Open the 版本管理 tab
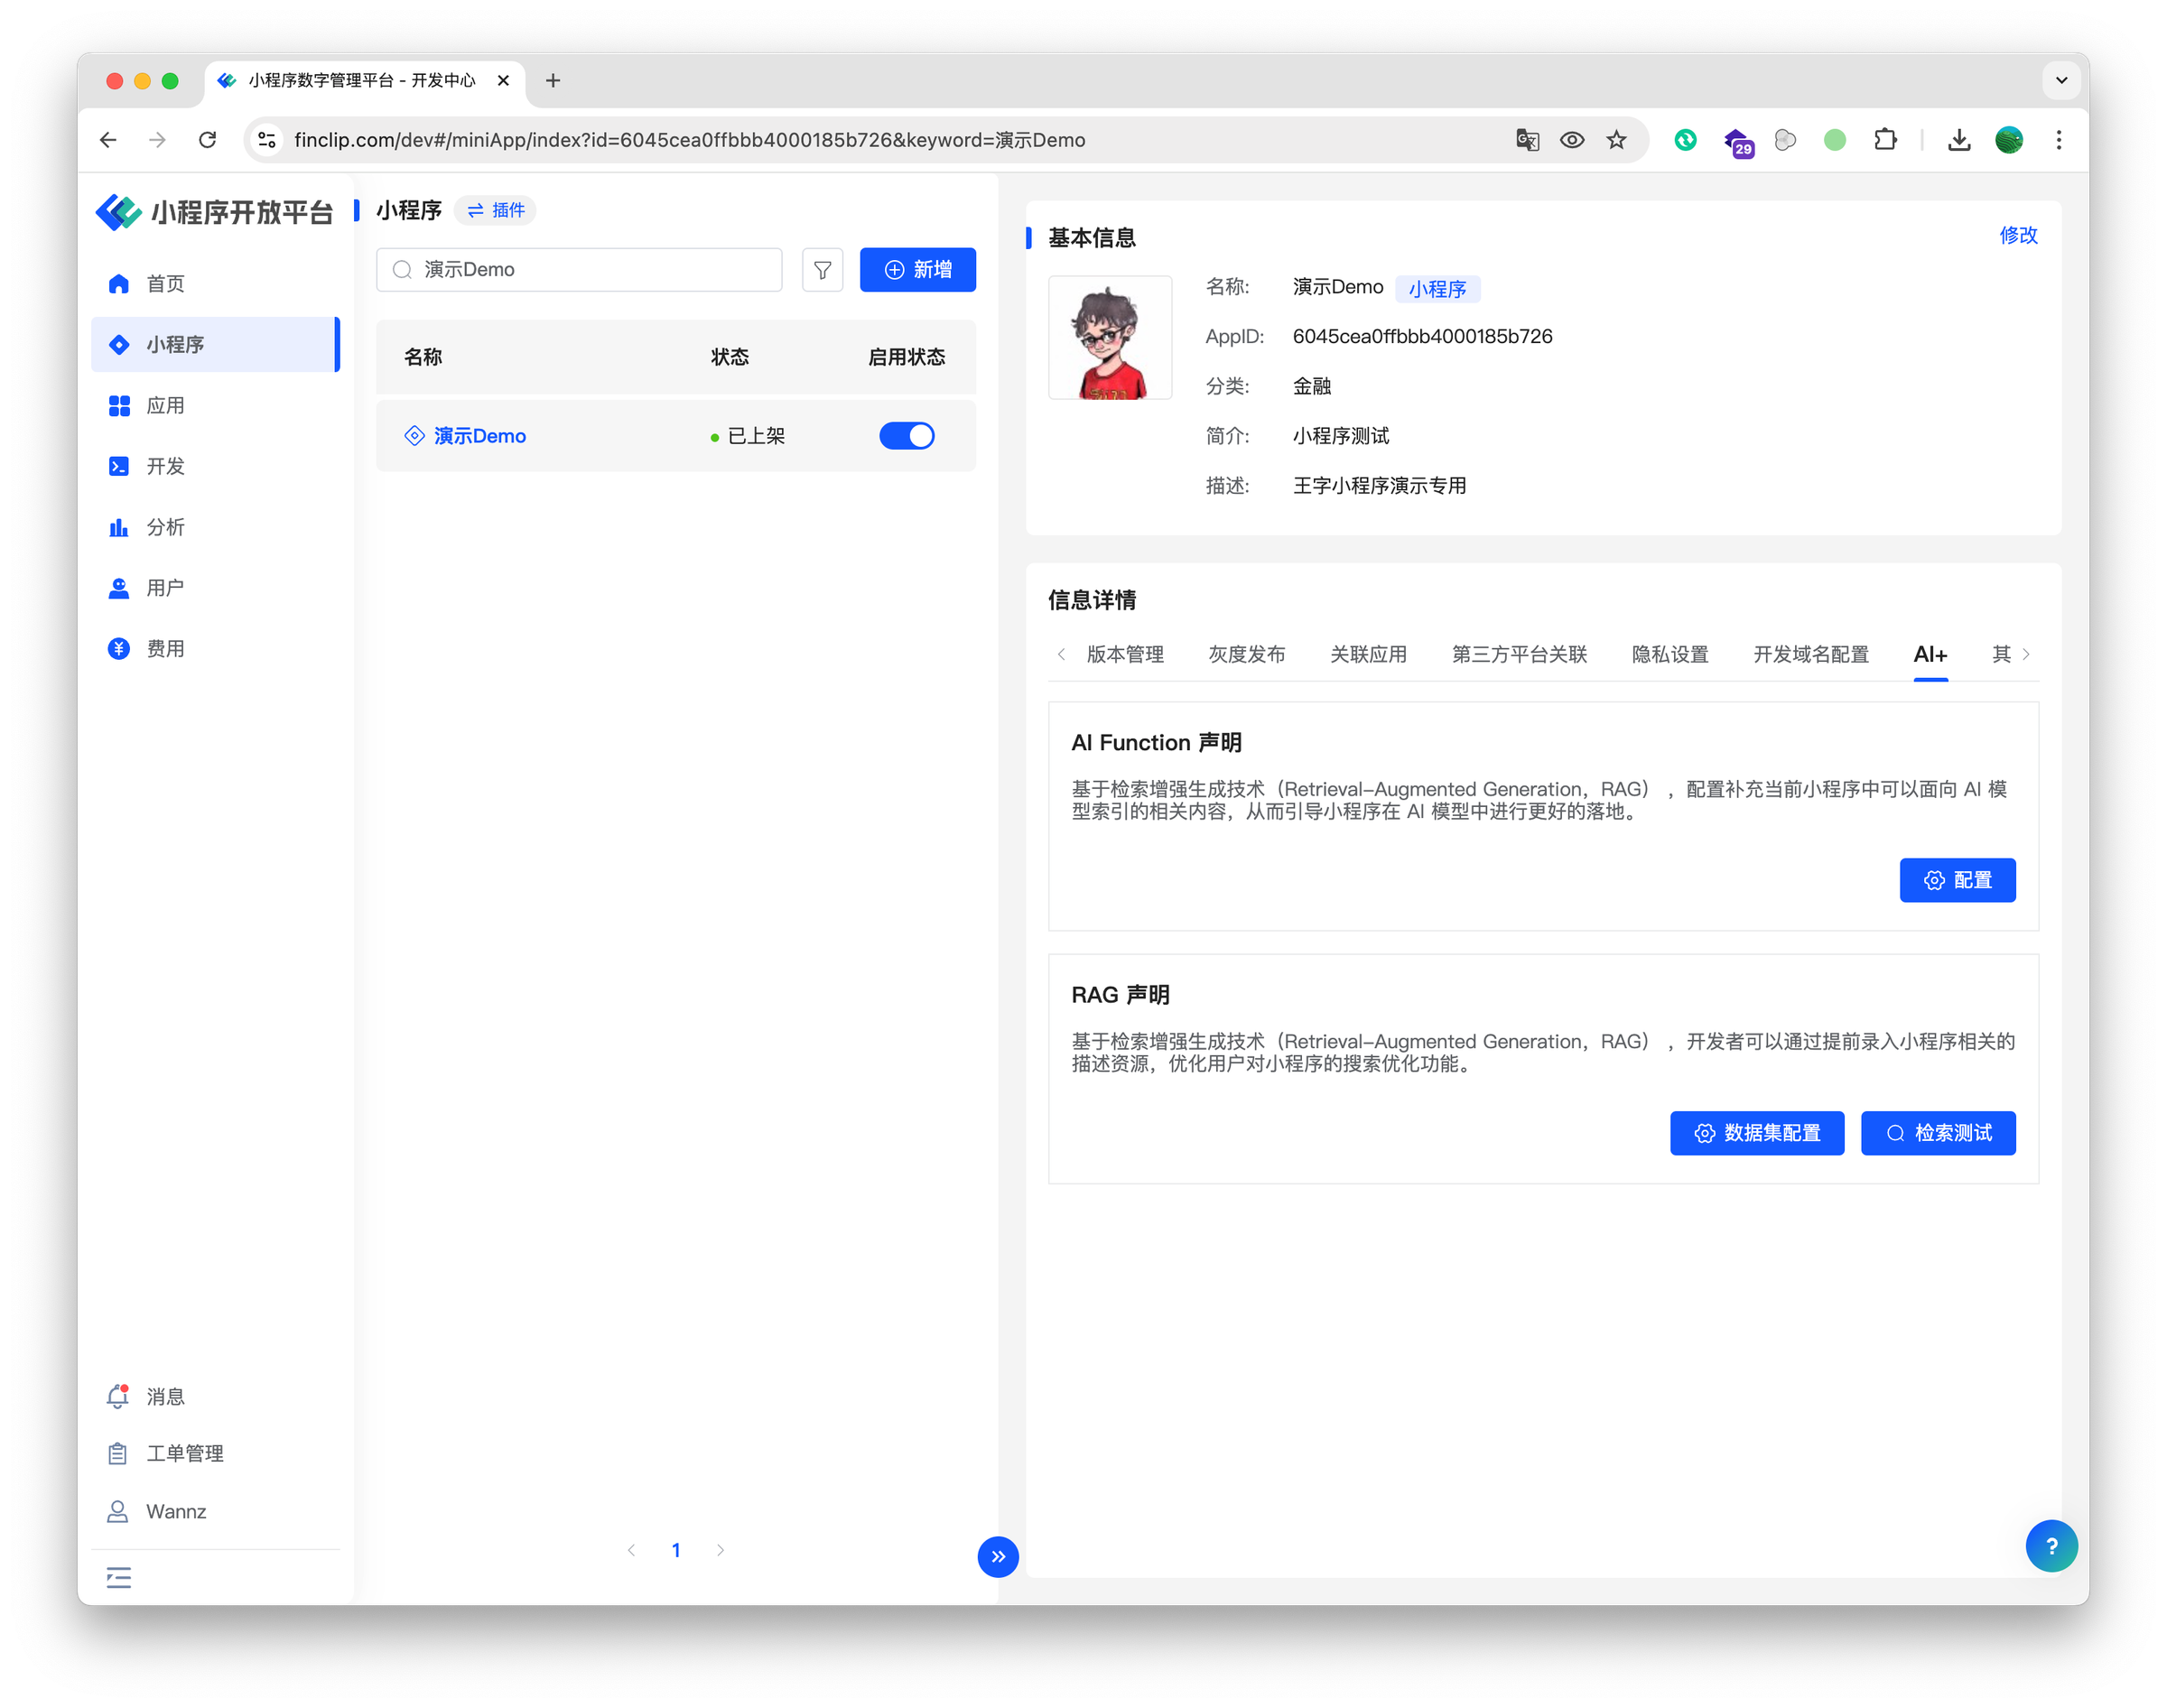 [x=1125, y=654]
